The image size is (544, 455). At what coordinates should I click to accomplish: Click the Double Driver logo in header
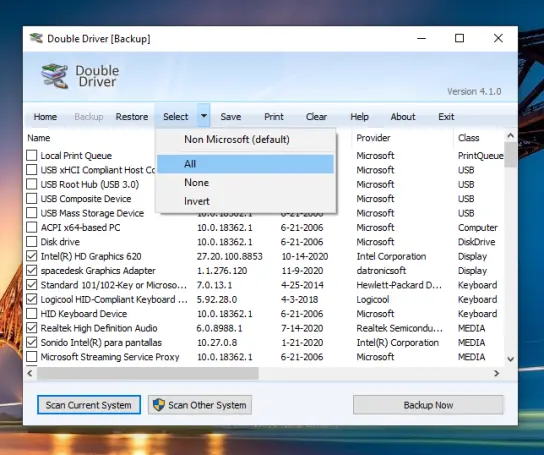[54, 76]
